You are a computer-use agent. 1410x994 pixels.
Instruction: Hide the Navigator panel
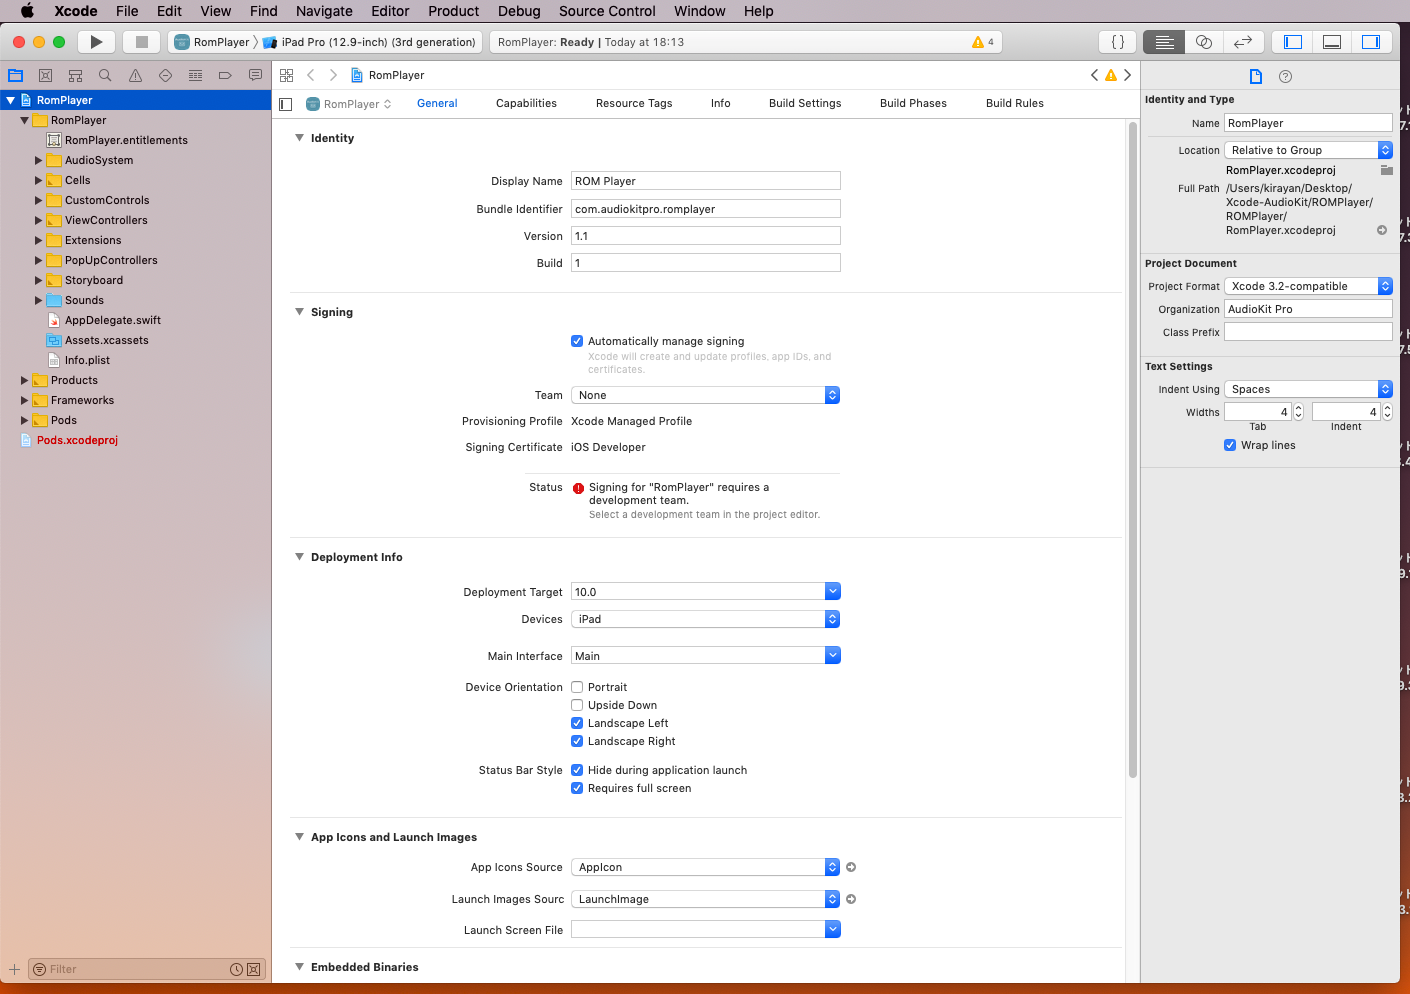click(1293, 42)
